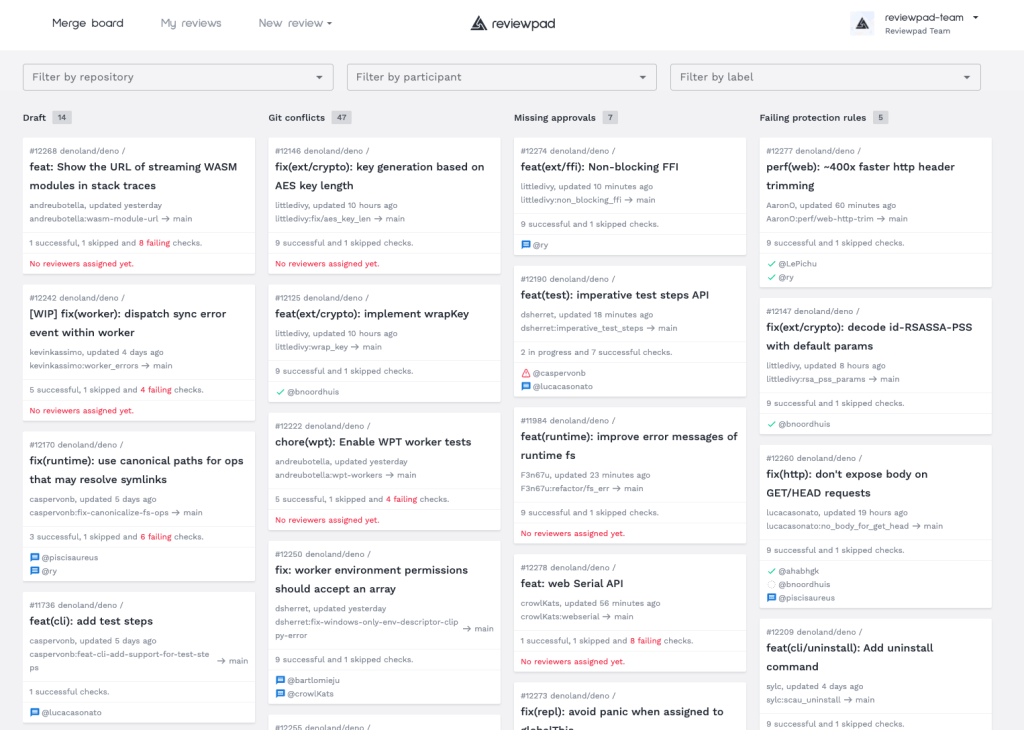The width and height of the screenshot is (1024, 730).
Task: Switch to the Merge board tab
Action: (x=87, y=22)
